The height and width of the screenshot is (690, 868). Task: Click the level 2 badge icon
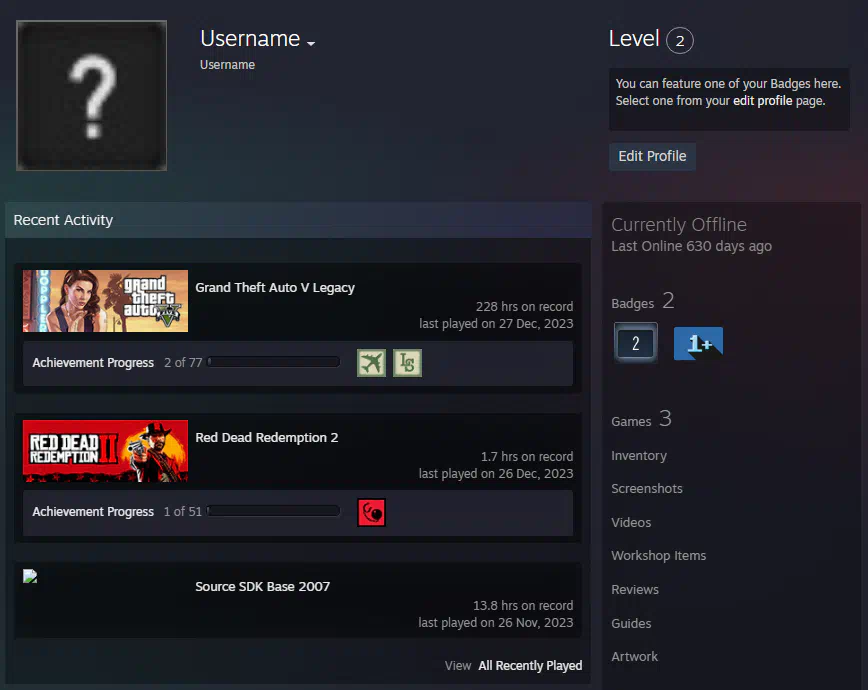point(636,343)
